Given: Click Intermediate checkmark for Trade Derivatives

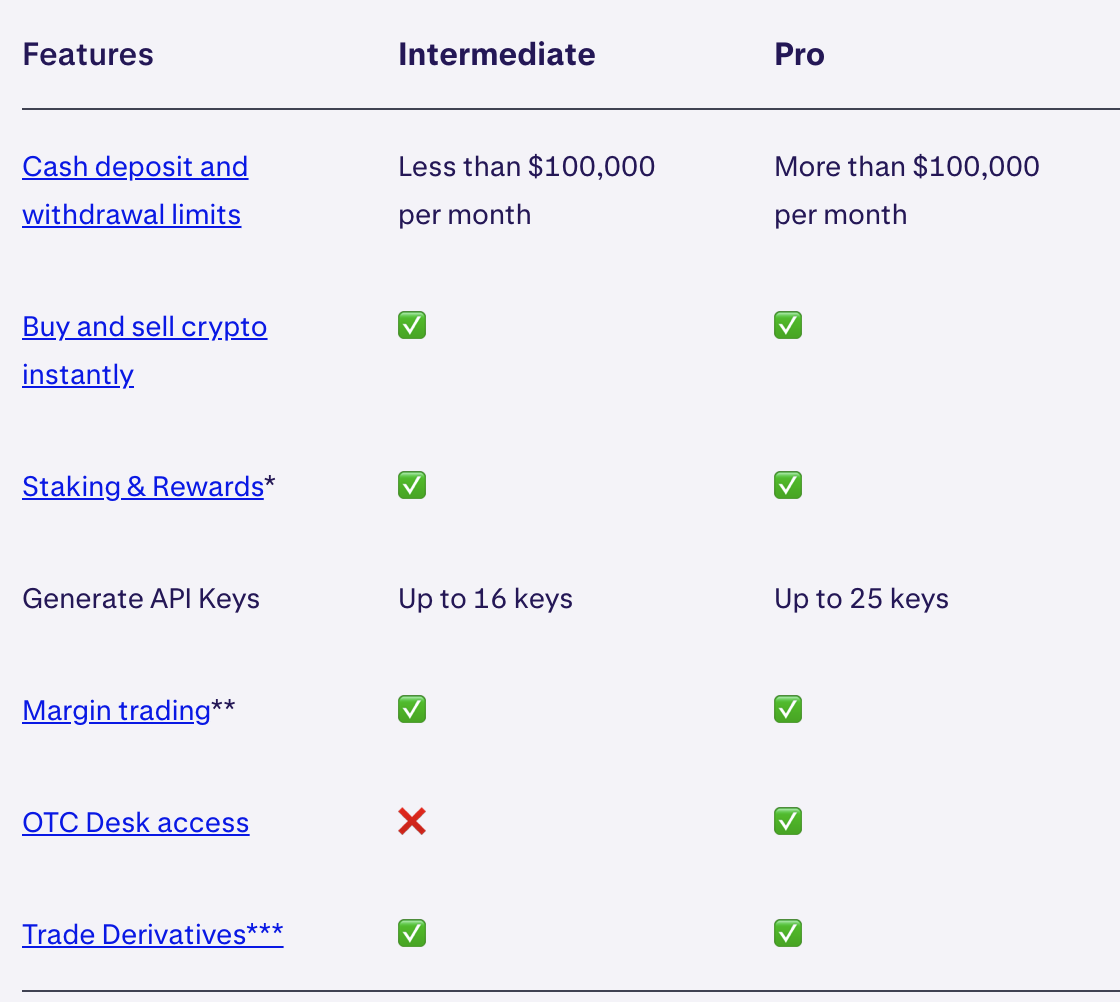Looking at the screenshot, I should (x=412, y=934).
